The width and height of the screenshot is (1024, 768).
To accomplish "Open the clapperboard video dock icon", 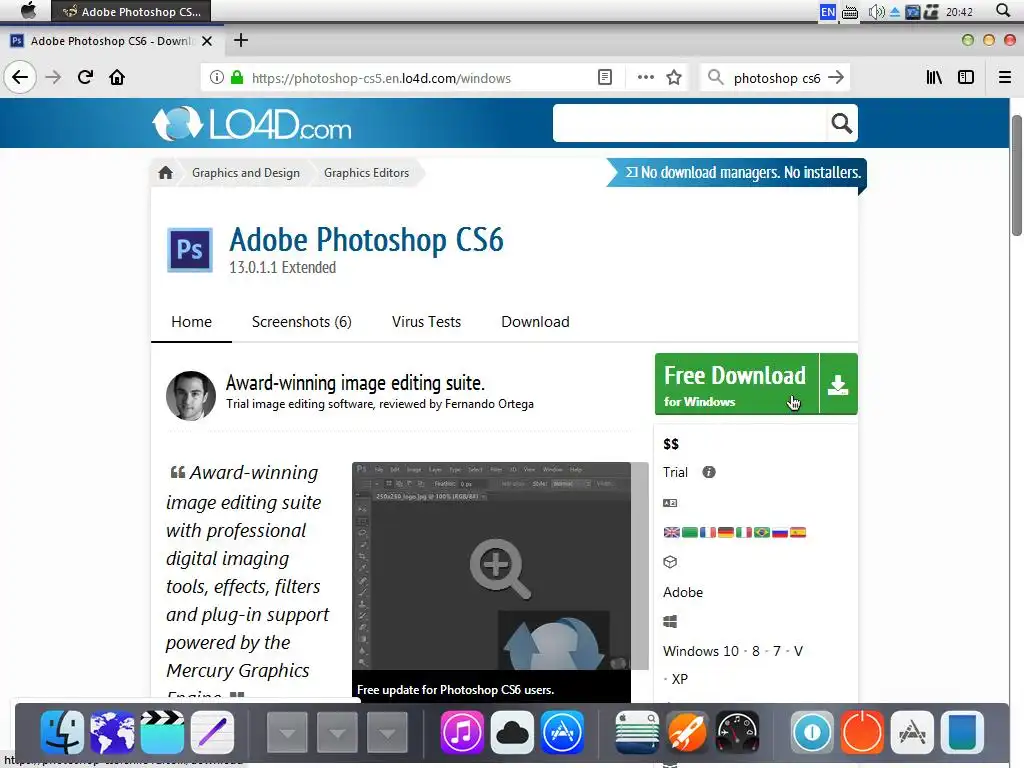I will (x=163, y=732).
